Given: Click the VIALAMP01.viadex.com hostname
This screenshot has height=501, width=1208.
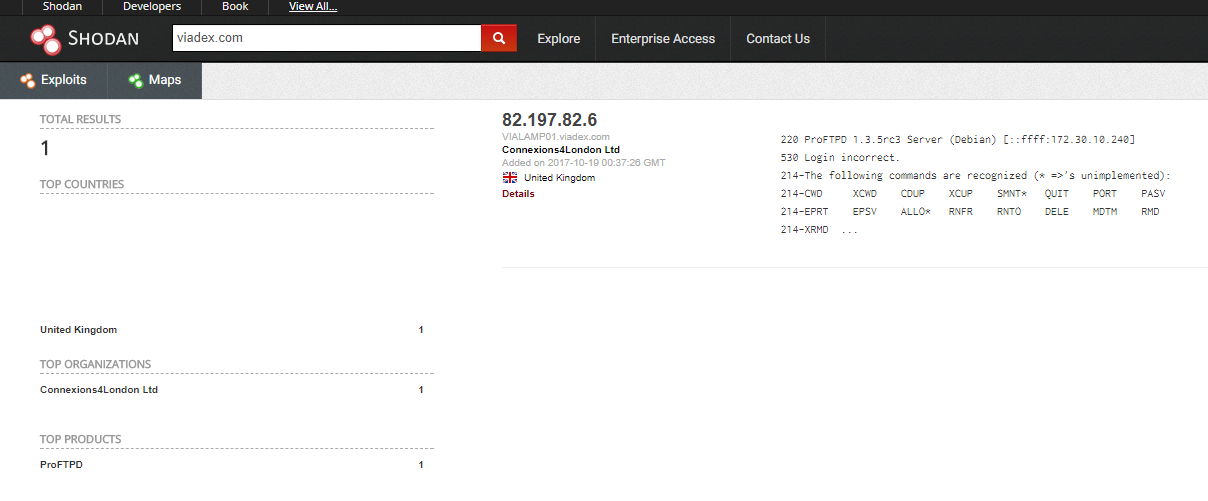Looking at the screenshot, I should click(556, 137).
